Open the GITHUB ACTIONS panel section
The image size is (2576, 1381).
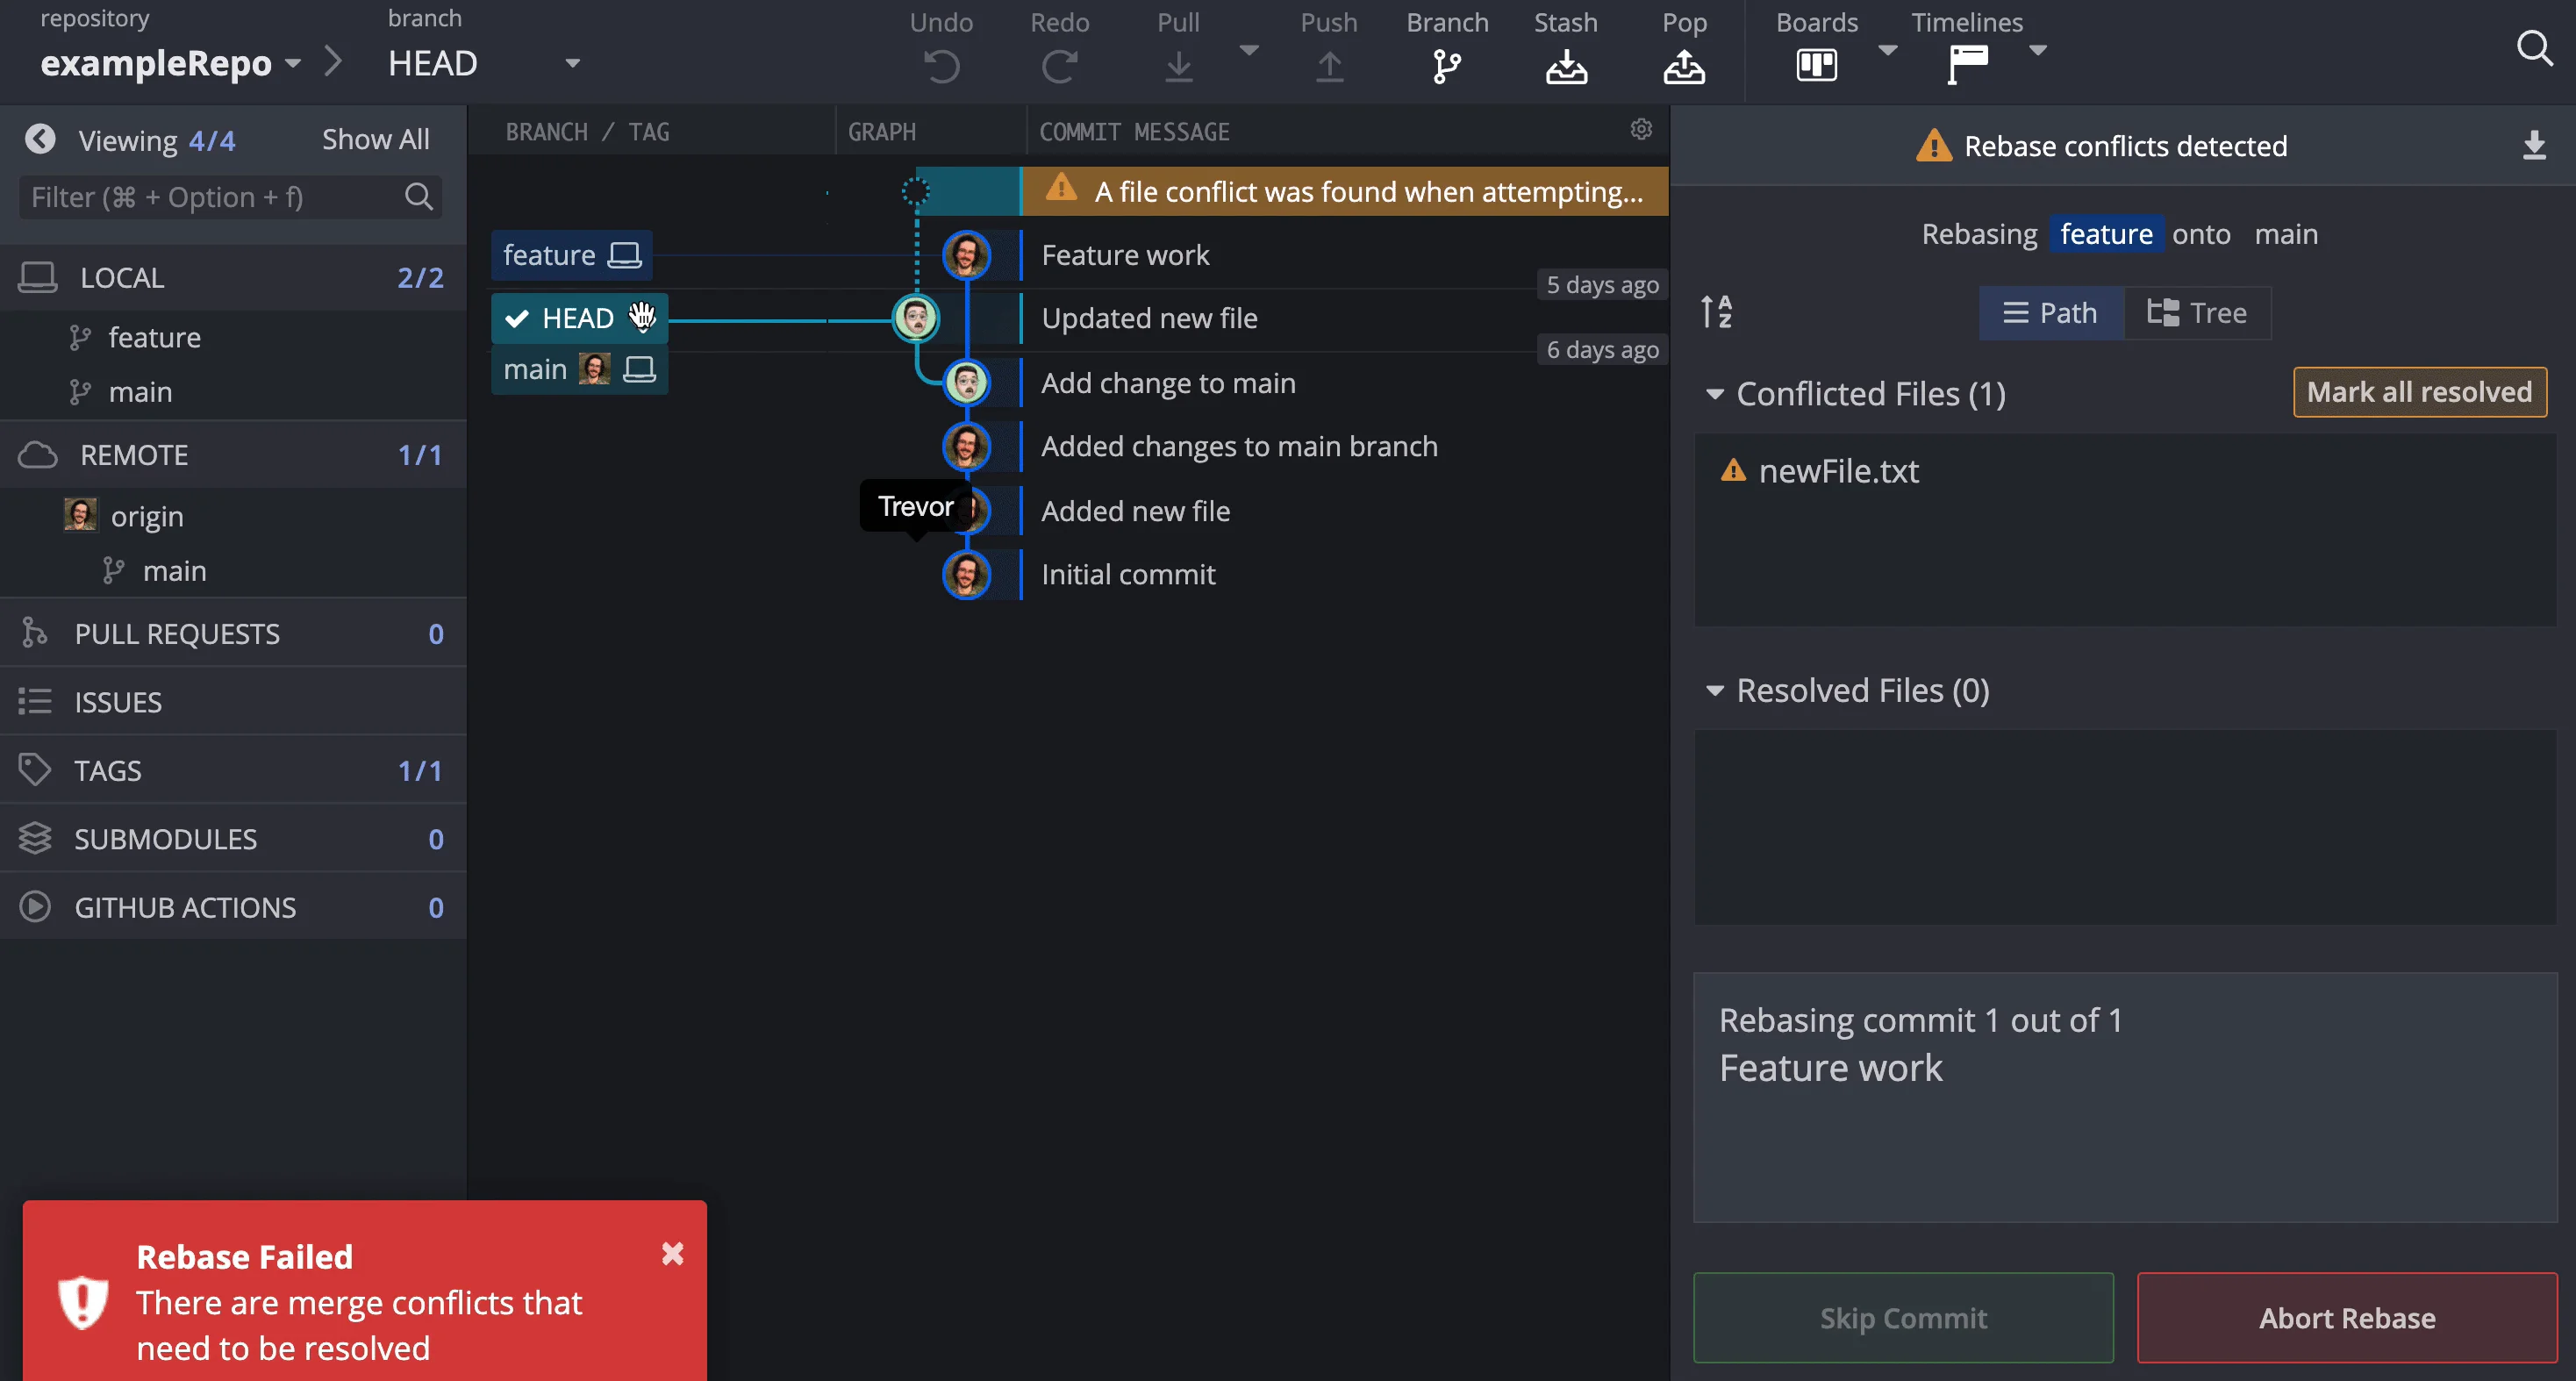point(185,907)
